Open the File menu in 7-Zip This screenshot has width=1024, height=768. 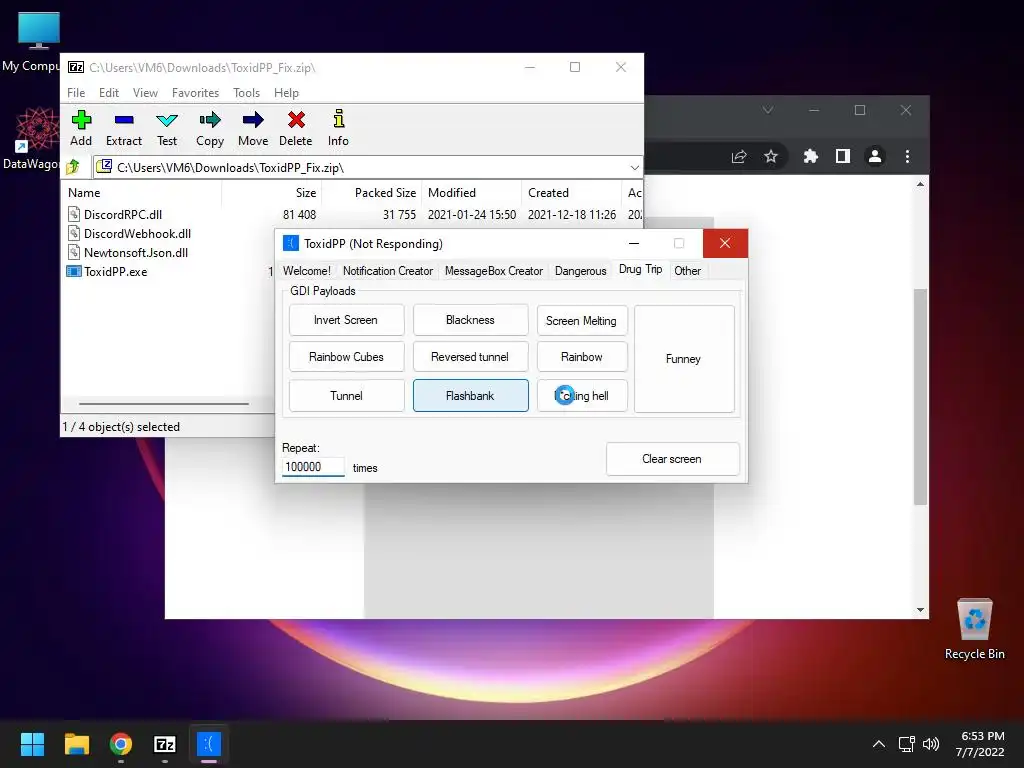point(76,93)
